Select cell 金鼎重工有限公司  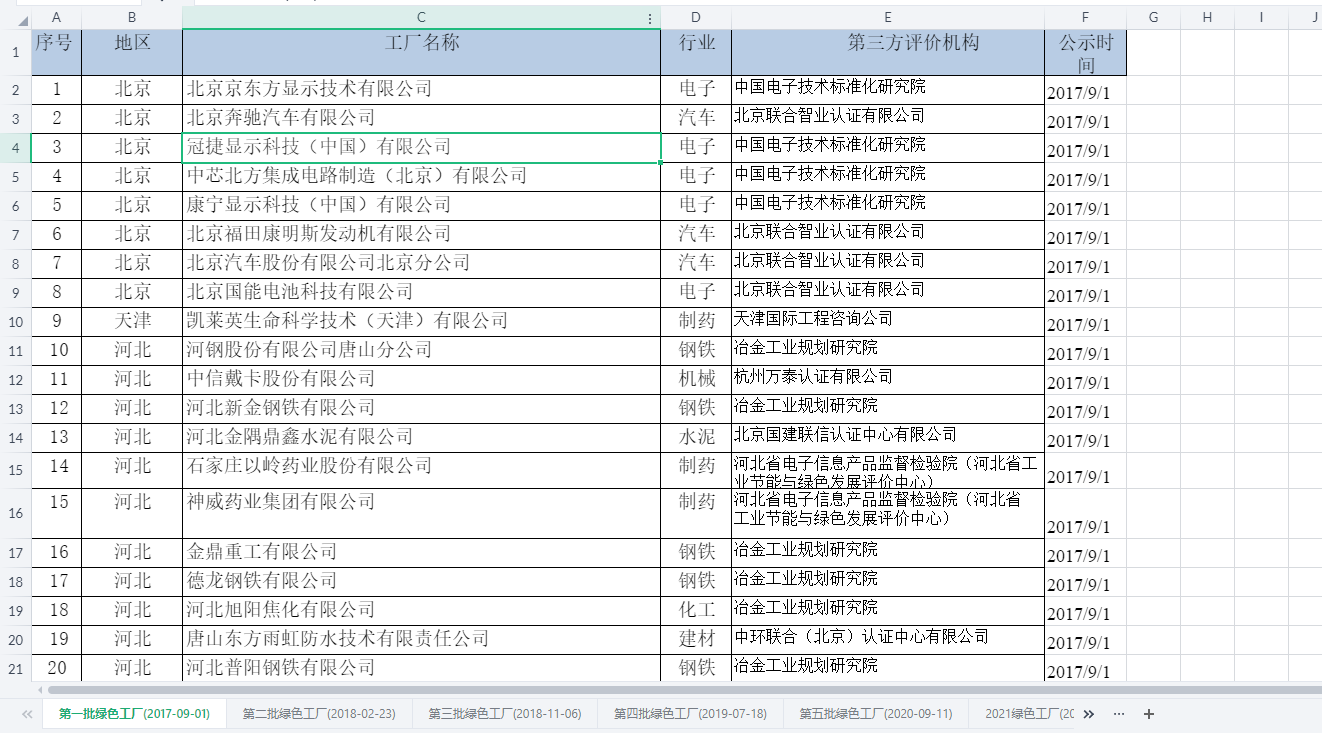[x=421, y=552]
